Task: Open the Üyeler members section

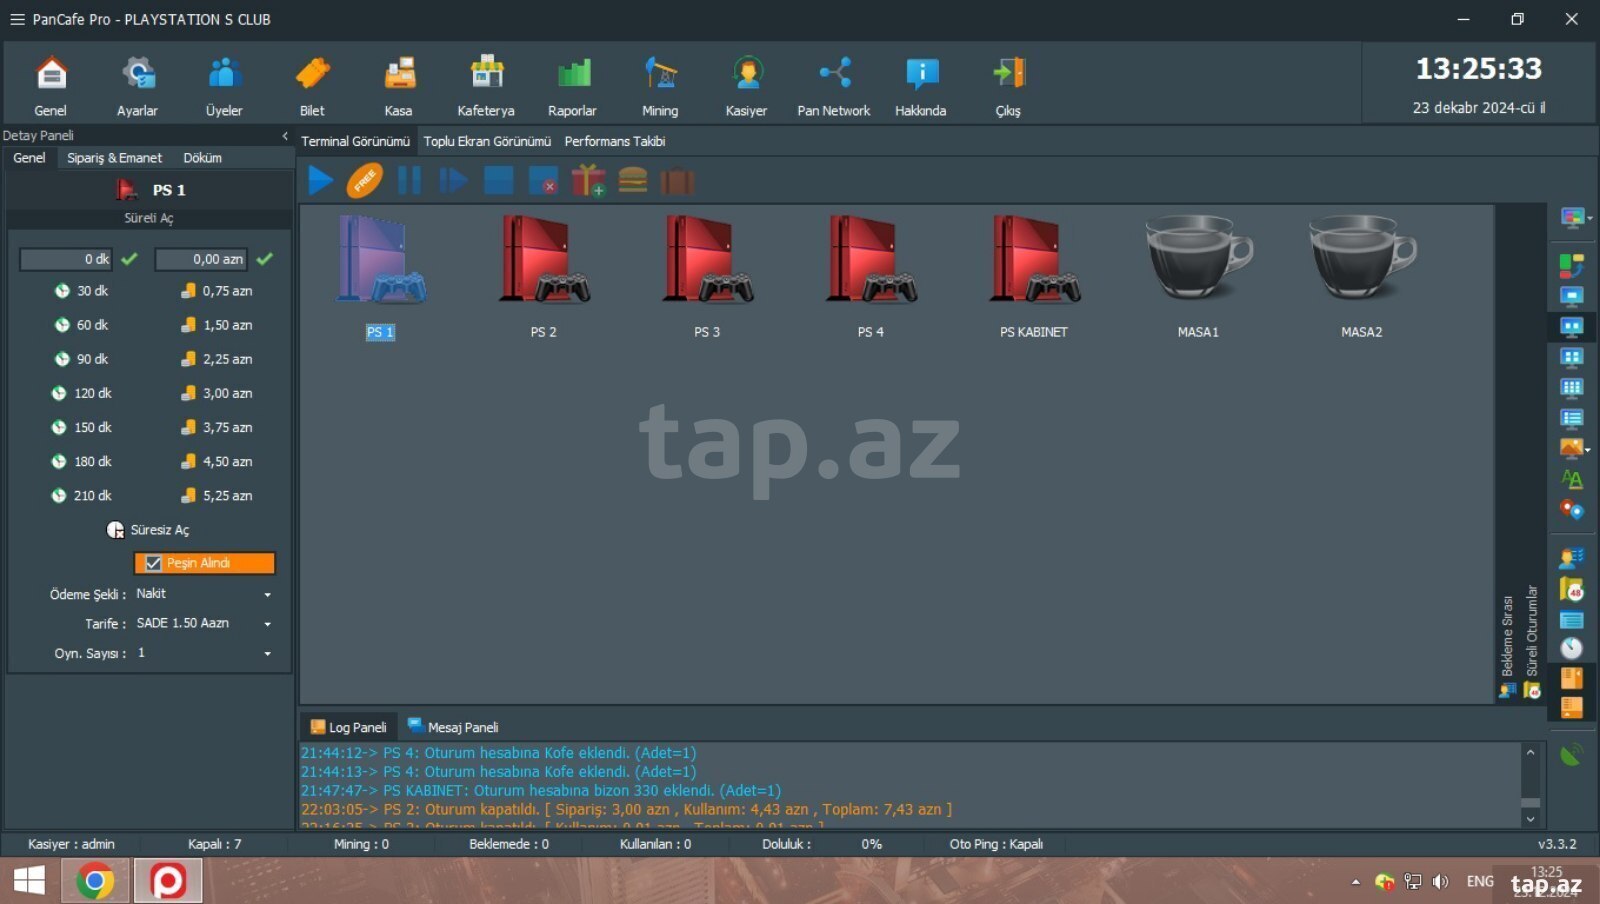Action: tap(224, 86)
